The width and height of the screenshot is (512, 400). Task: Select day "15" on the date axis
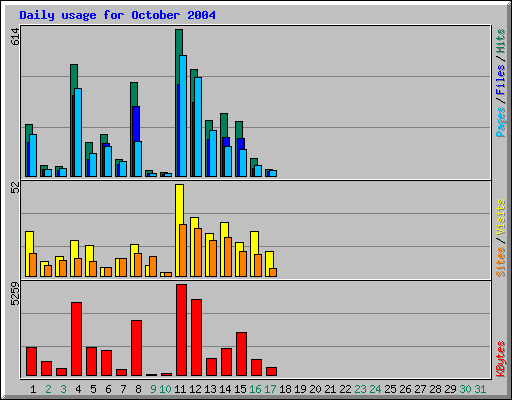[240, 389]
